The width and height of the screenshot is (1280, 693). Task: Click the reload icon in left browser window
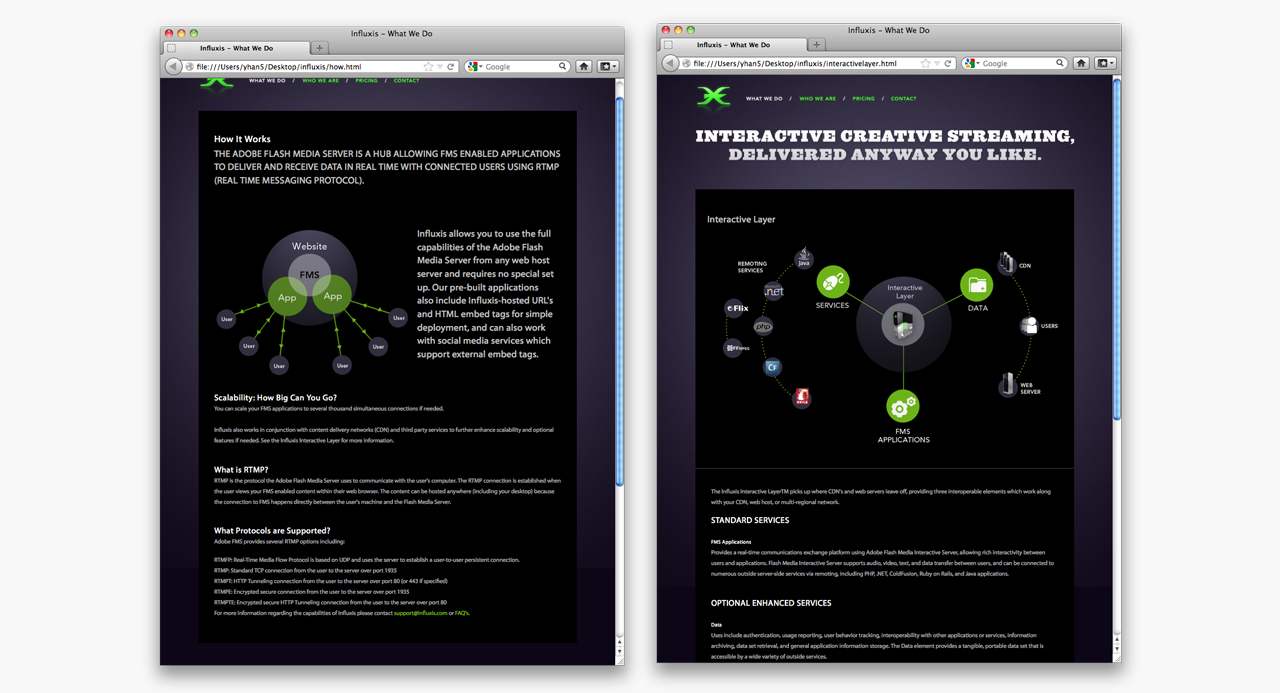pyautogui.click(x=451, y=67)
